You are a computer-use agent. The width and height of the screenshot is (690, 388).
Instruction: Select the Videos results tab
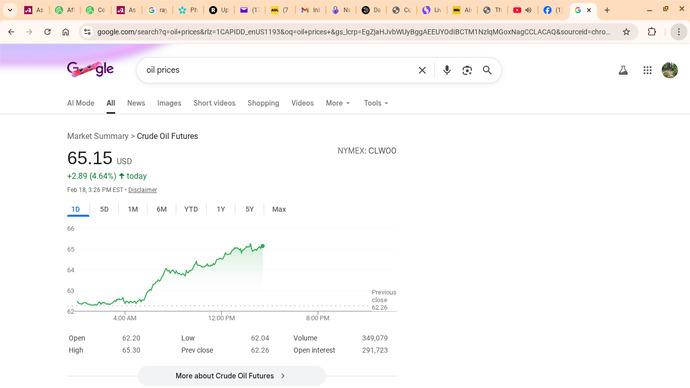point(302,103)
